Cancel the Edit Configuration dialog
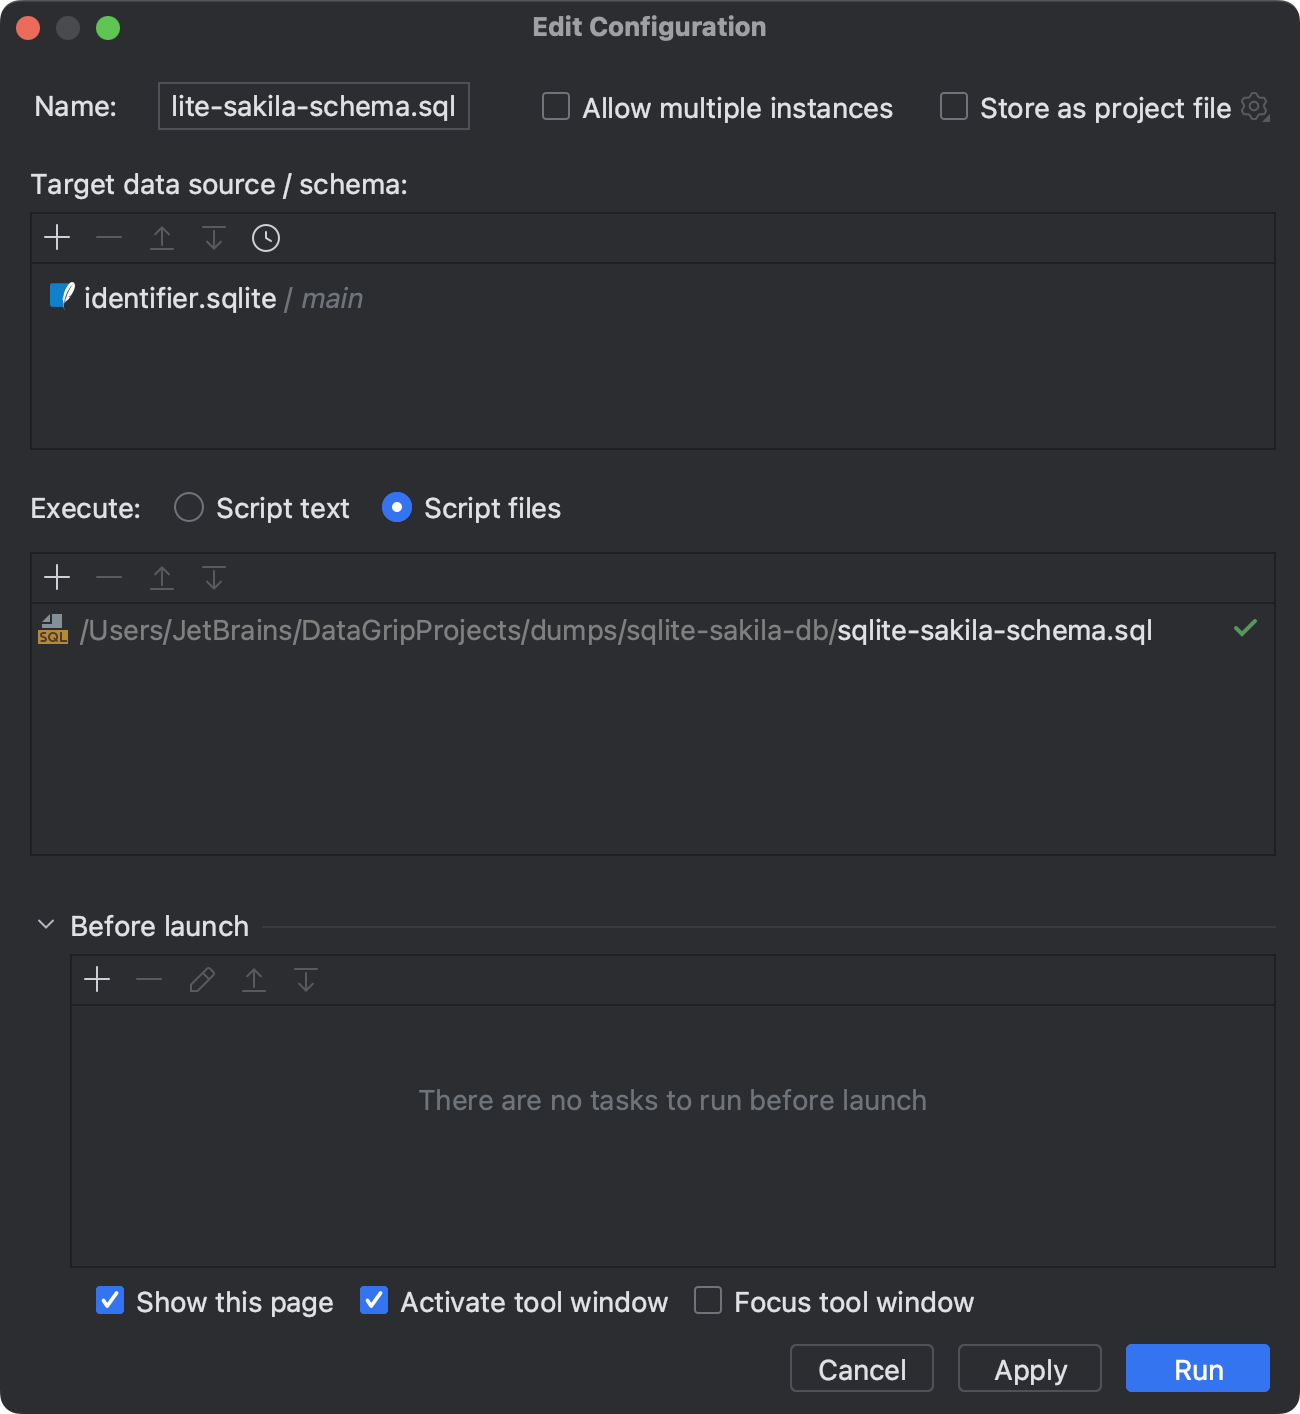 pos(860,1368)
